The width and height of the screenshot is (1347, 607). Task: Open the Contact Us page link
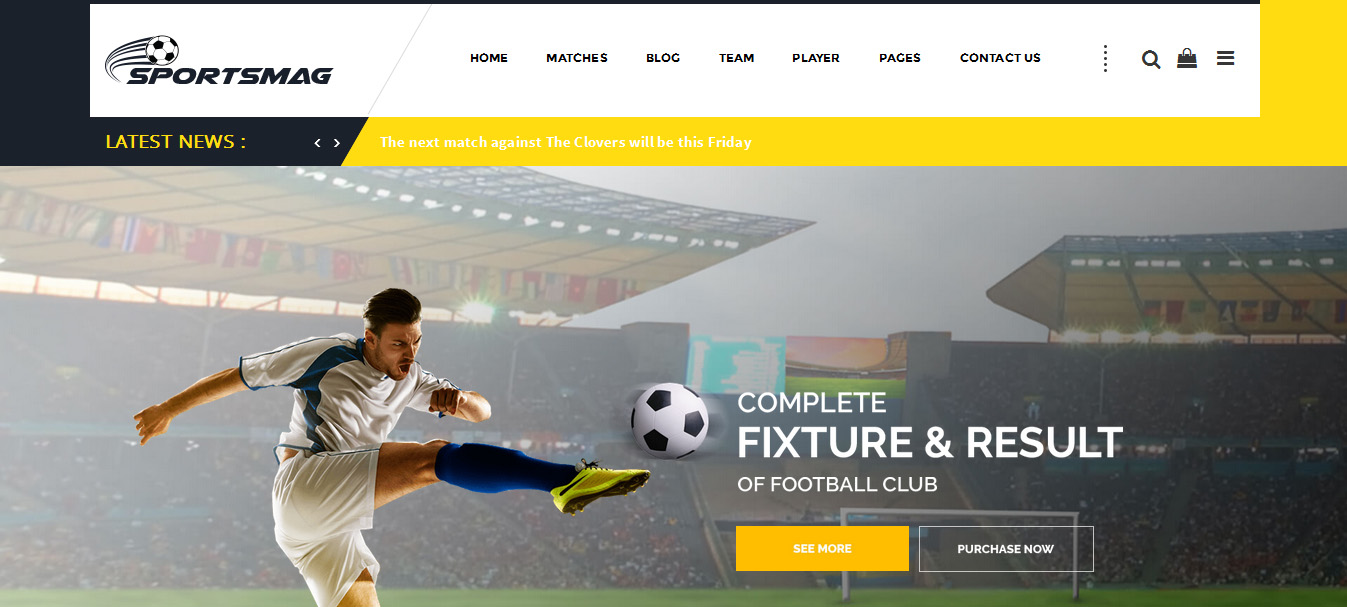tap(1000, 58)
